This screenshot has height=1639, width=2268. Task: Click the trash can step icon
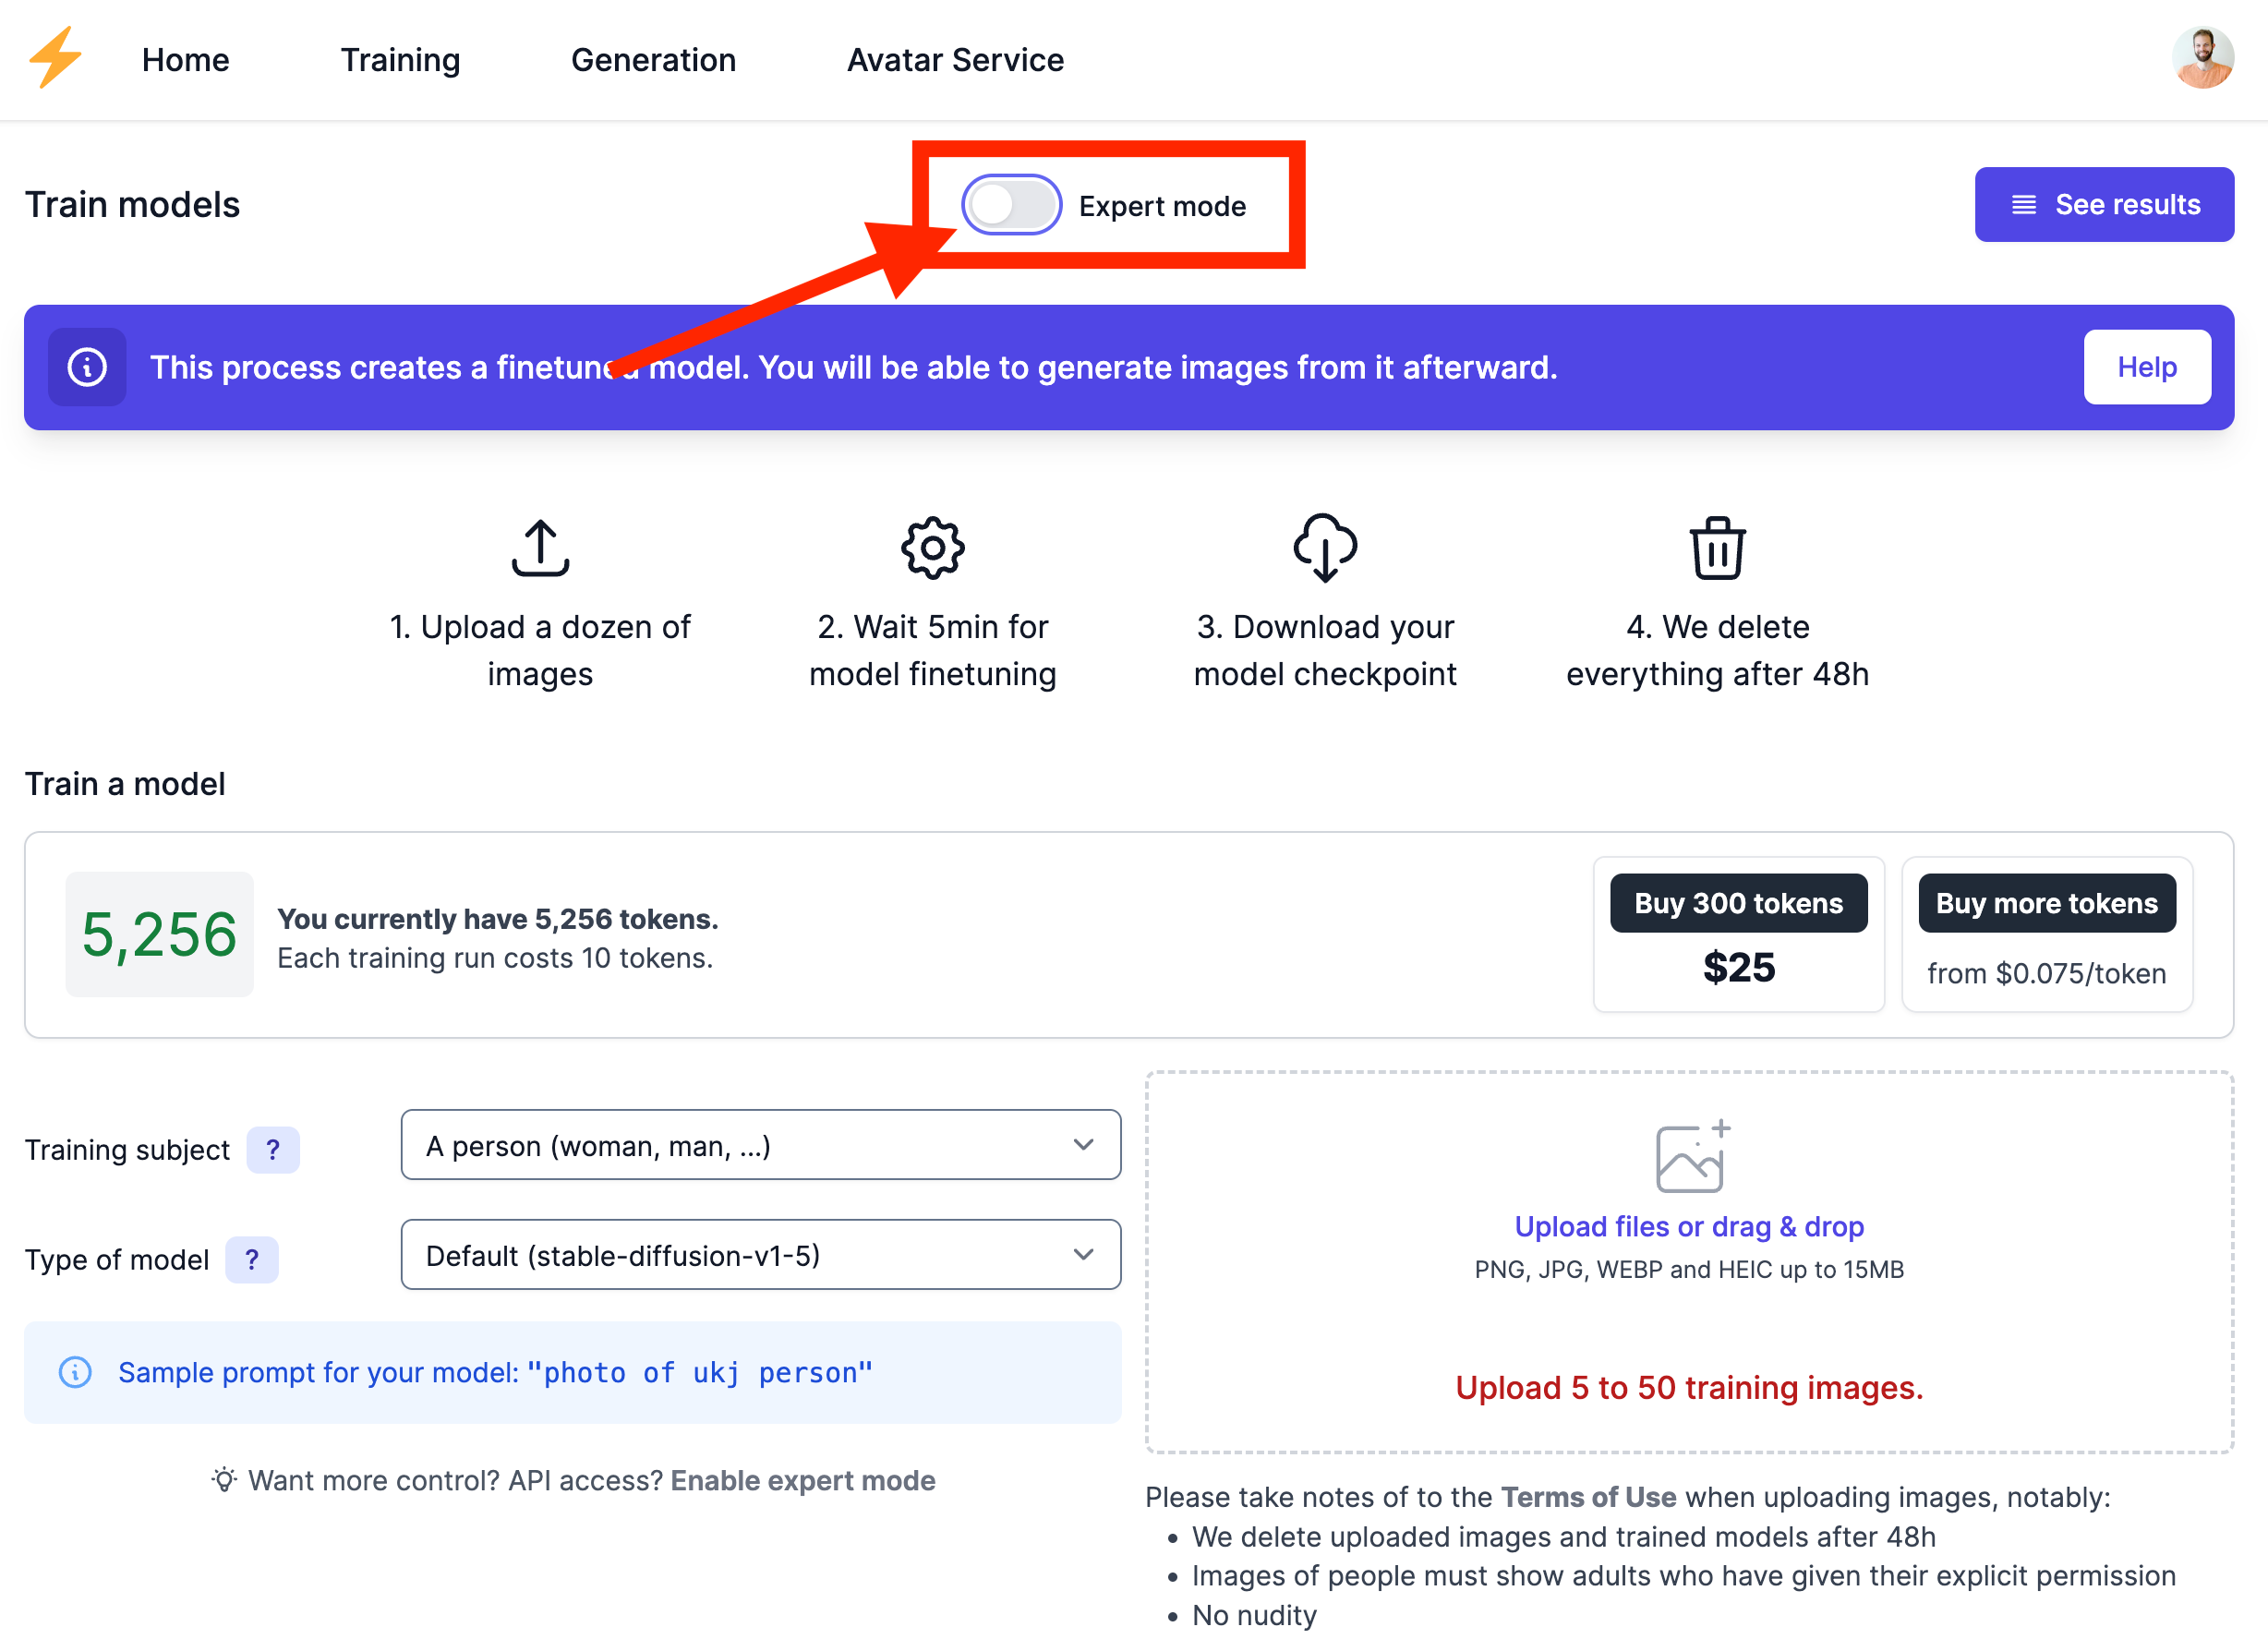1717,548
